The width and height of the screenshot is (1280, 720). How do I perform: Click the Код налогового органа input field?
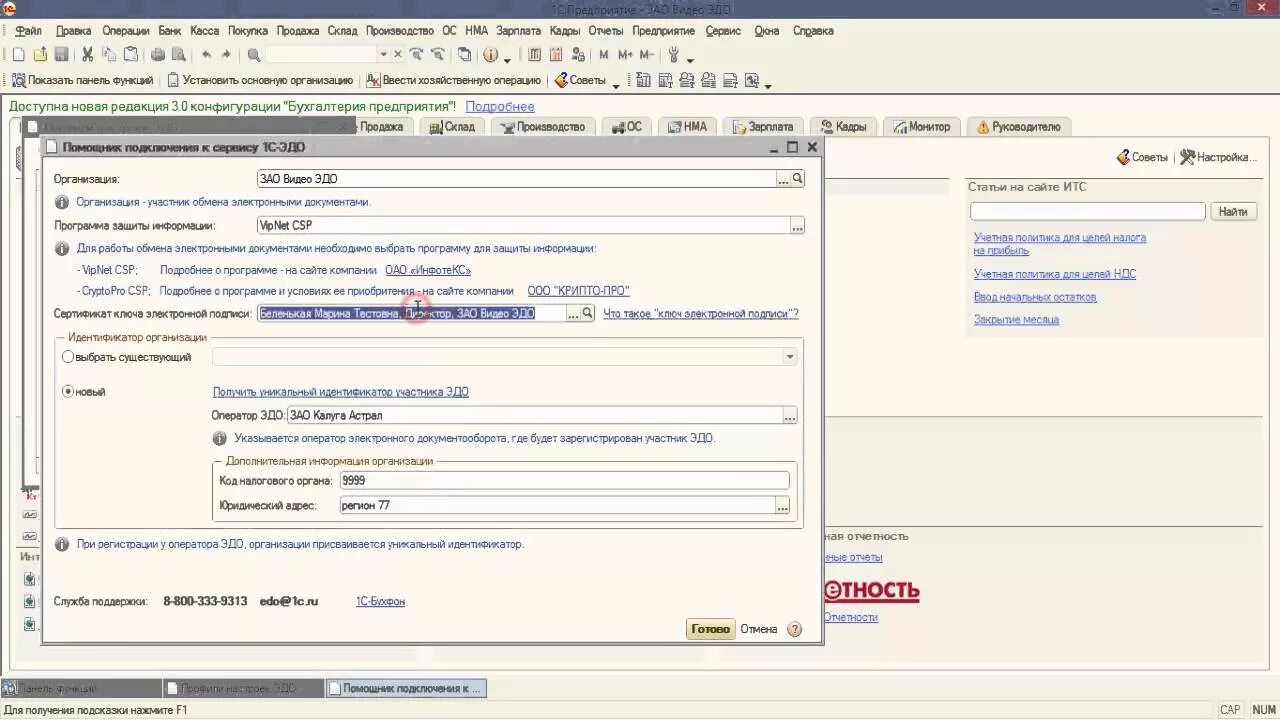564,480
